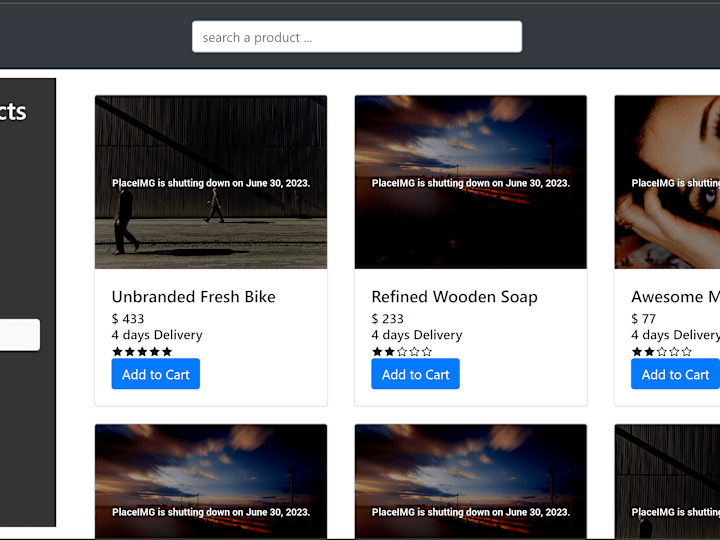Click the white input box in the dark sidebar

coord(20,335)
